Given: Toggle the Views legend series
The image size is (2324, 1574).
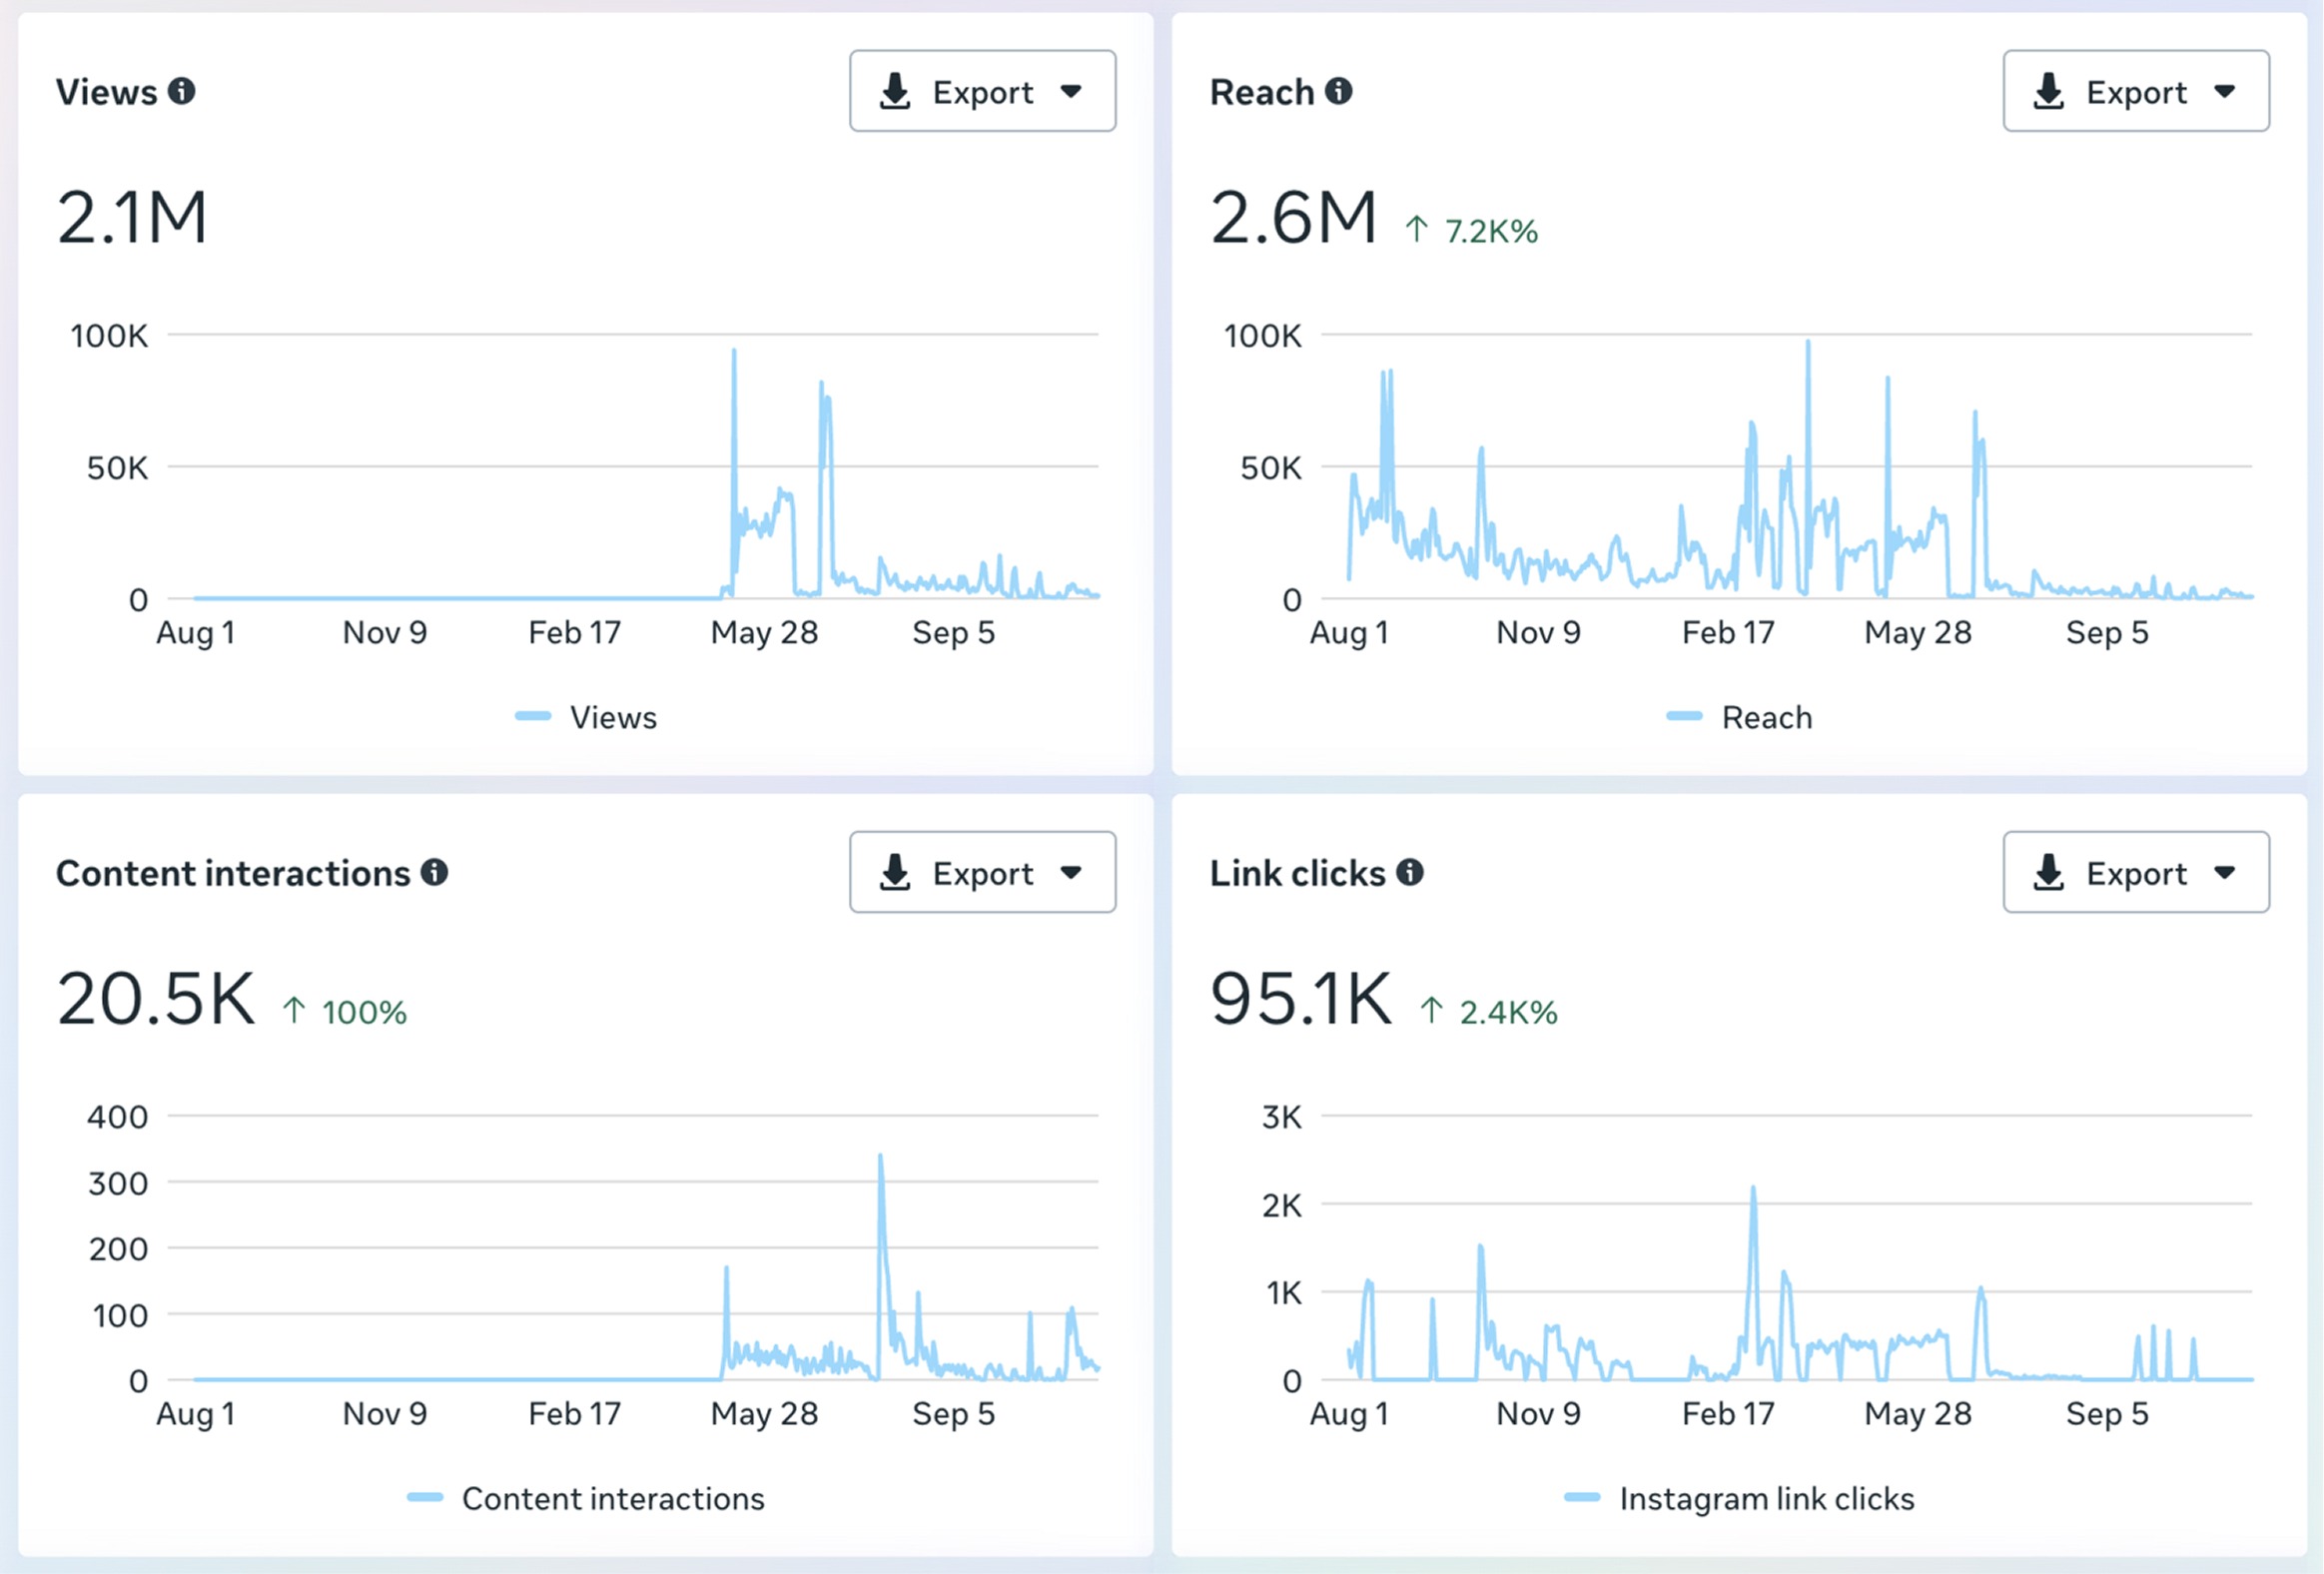Looking at the screenshot, I should tap(586, 717).
